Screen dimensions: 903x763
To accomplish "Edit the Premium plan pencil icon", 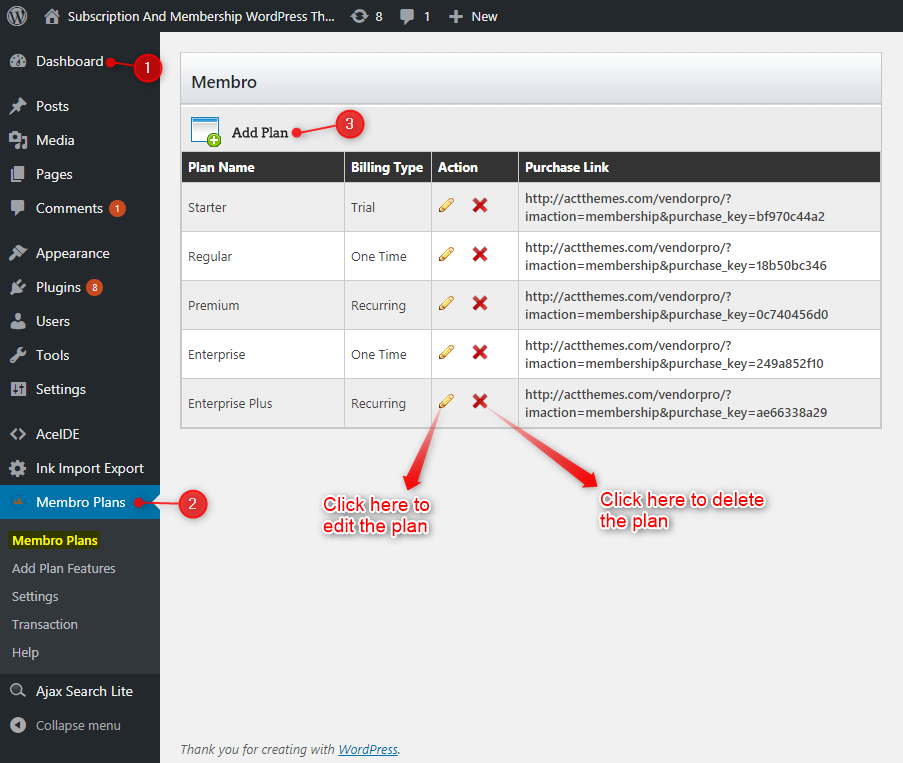I will click(x=446, y=303).
